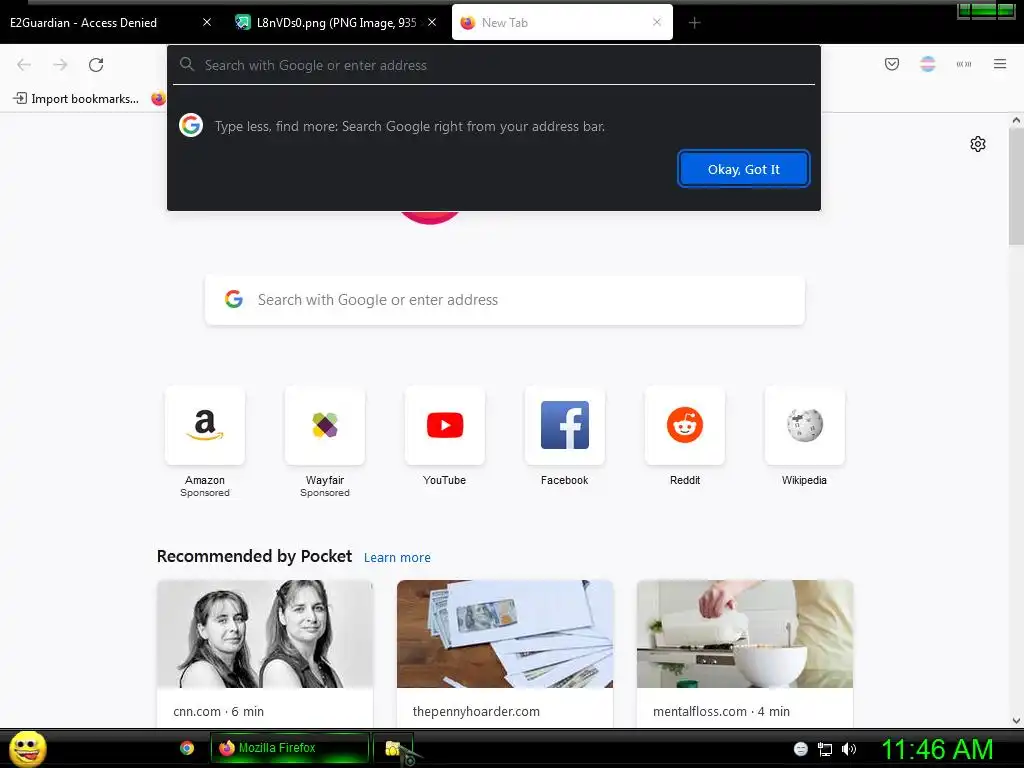
Task: Select Mozilla Firefox taskbar button
Action: [x=289, y=748]
